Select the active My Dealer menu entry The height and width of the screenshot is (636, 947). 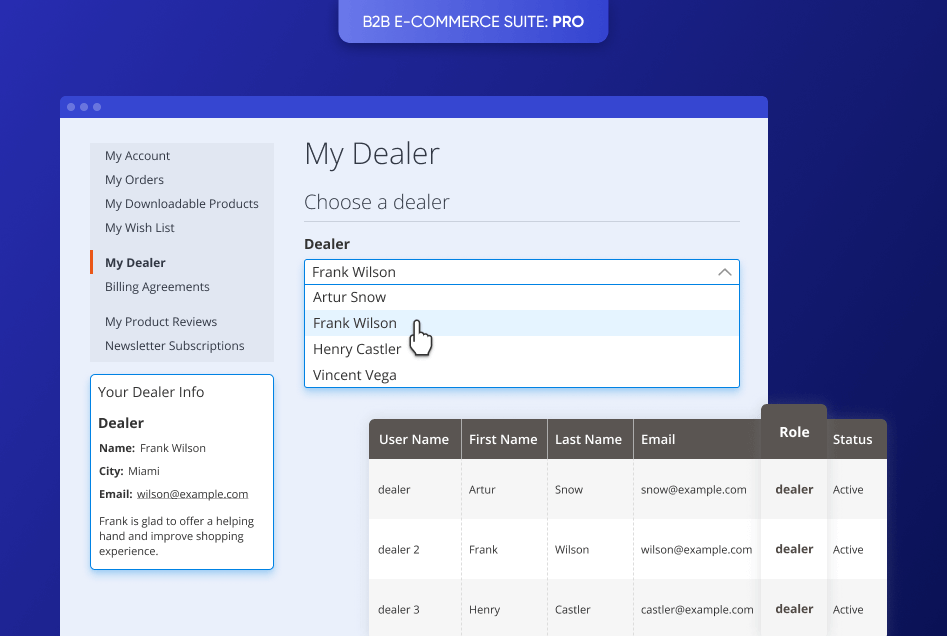click(134, 262)
